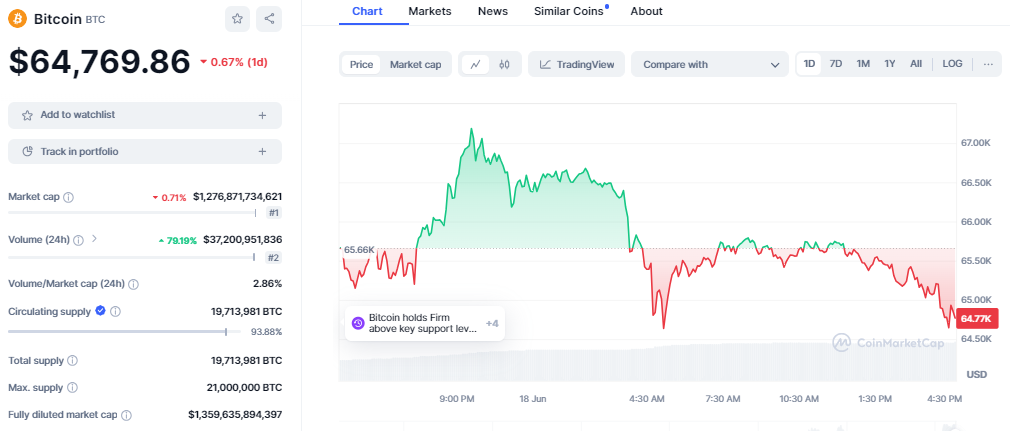
Task: Click the verified badge near Circulating supply
Action: point(100,311)
